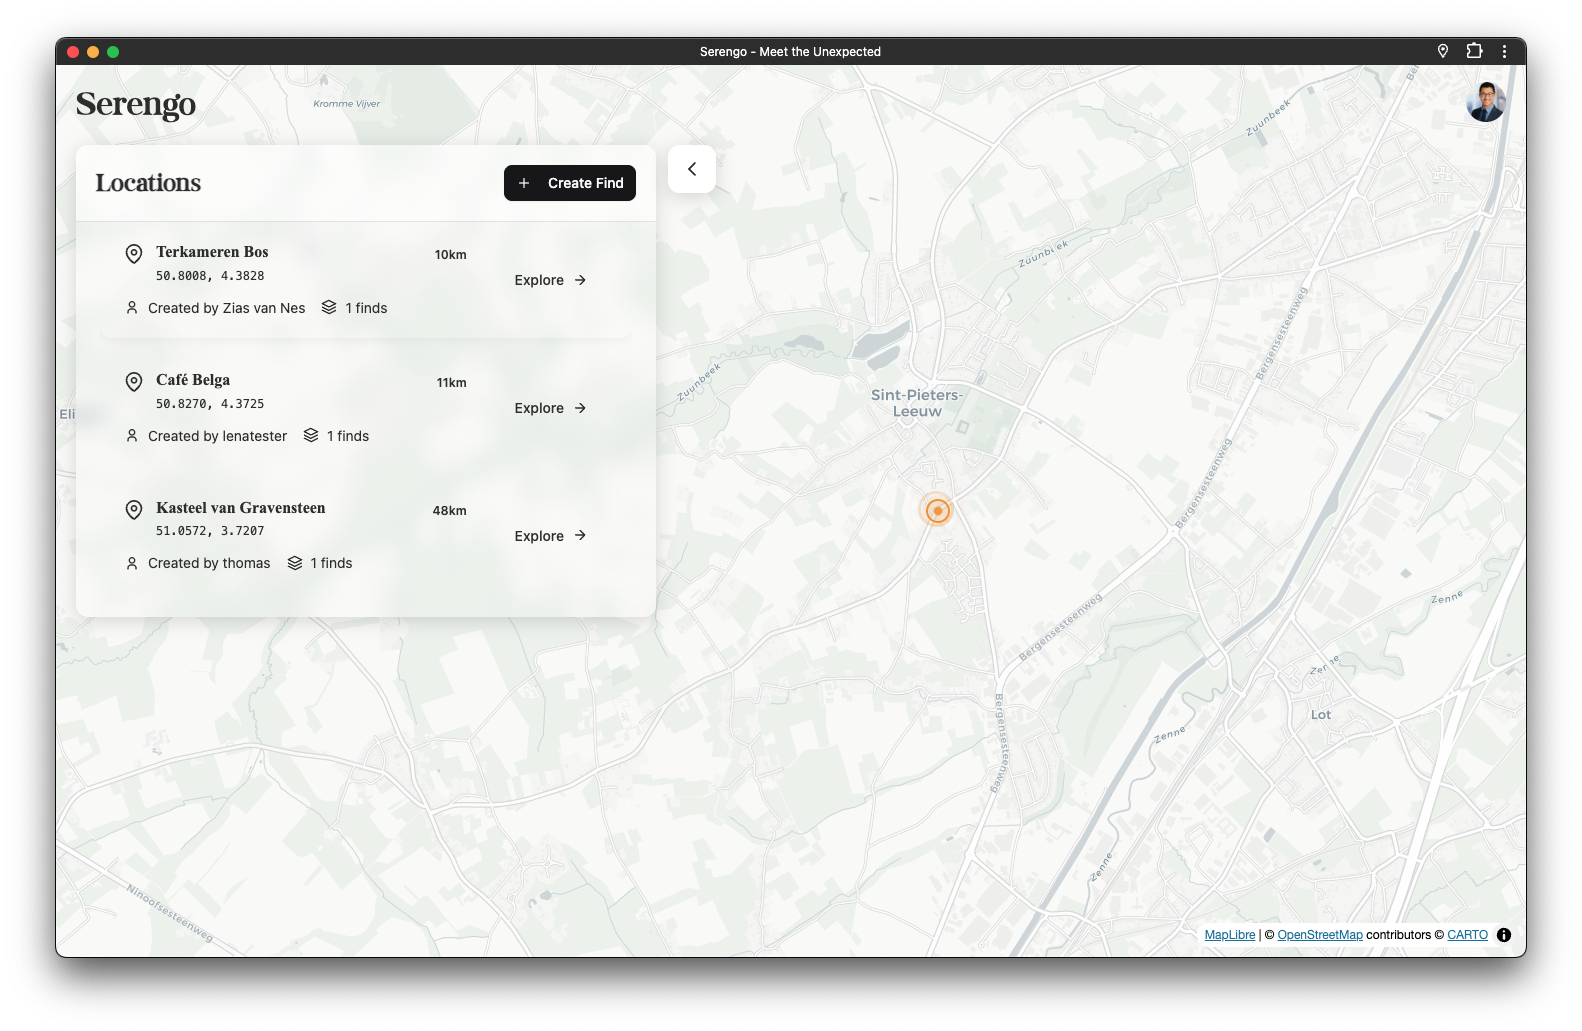This screenshot has width=1582, height=1031.
Task: Open the user profile avatar
Action: (1485, 103)
